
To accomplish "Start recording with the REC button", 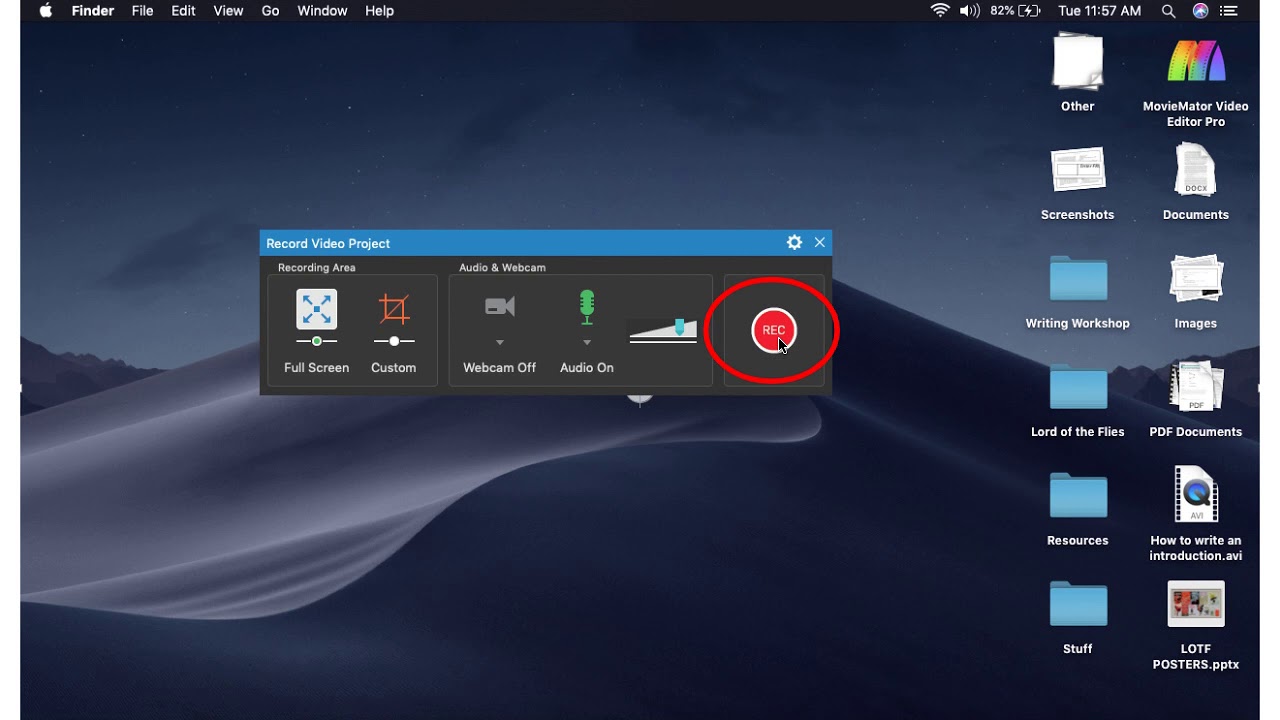I will point(773,330).
